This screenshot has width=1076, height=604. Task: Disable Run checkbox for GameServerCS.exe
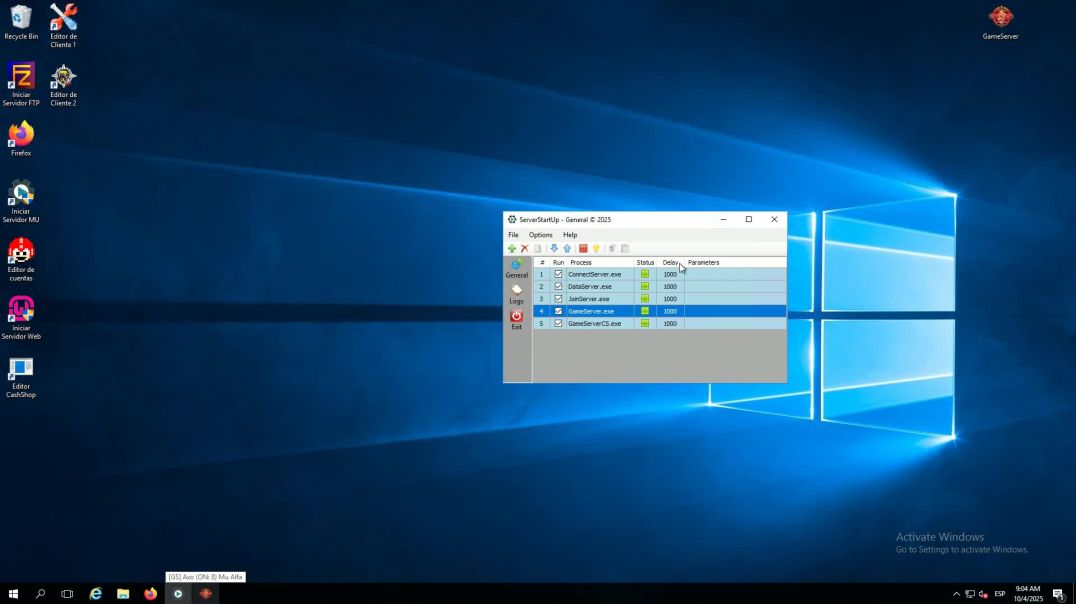[x=558, y=323]
